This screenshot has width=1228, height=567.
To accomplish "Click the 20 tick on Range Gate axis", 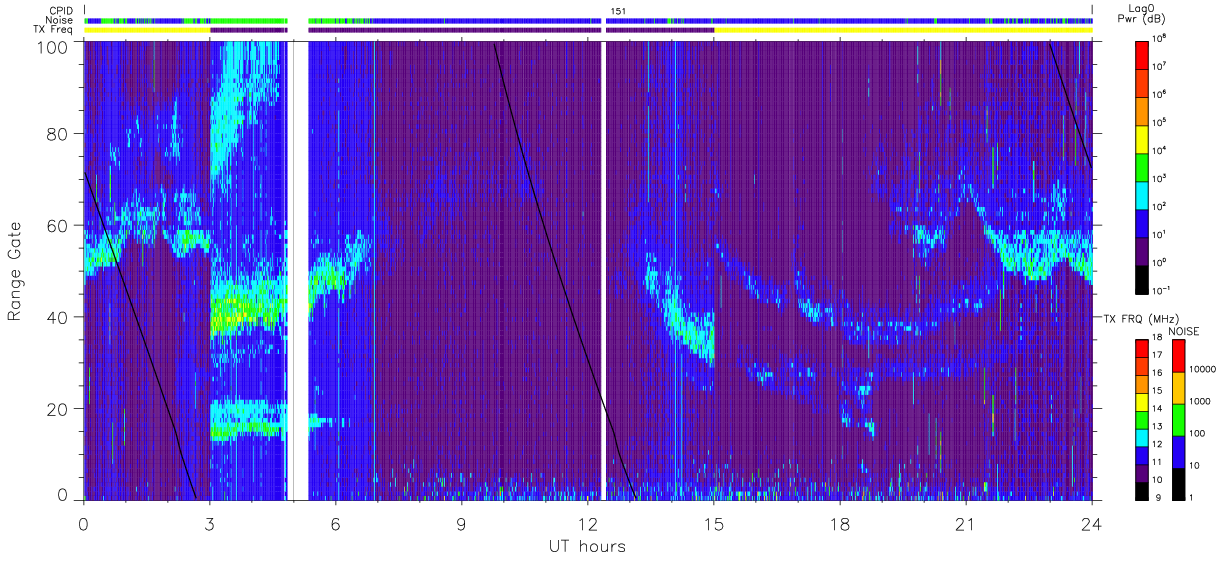I will pos(59,408).
